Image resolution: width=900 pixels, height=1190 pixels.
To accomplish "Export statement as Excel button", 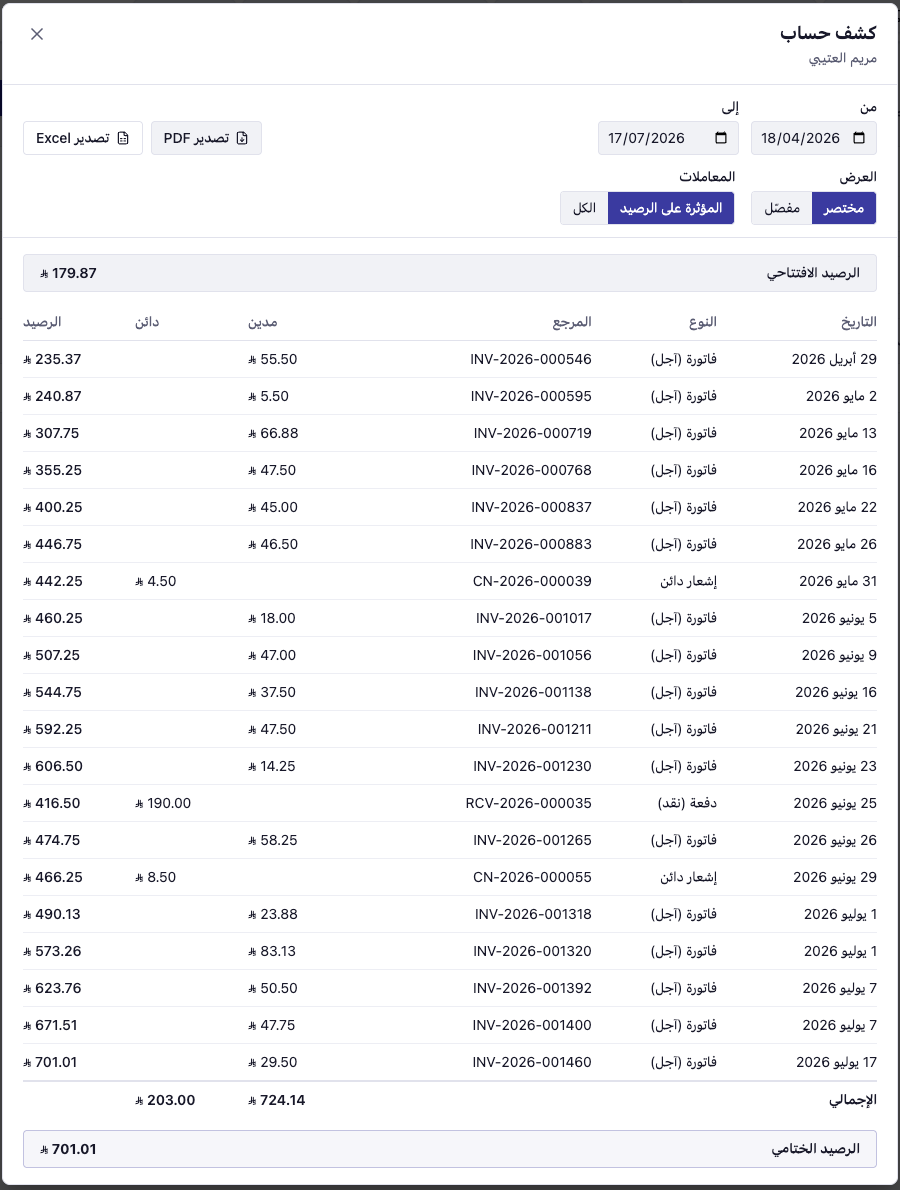I will pos(83,138).
